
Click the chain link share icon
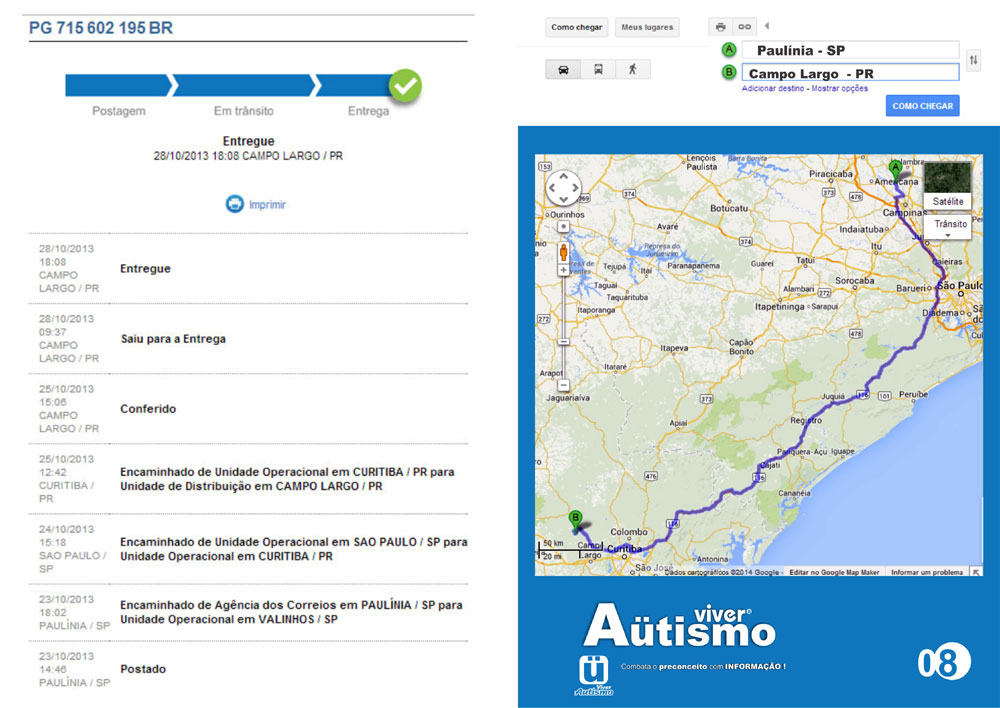(743, 27)
